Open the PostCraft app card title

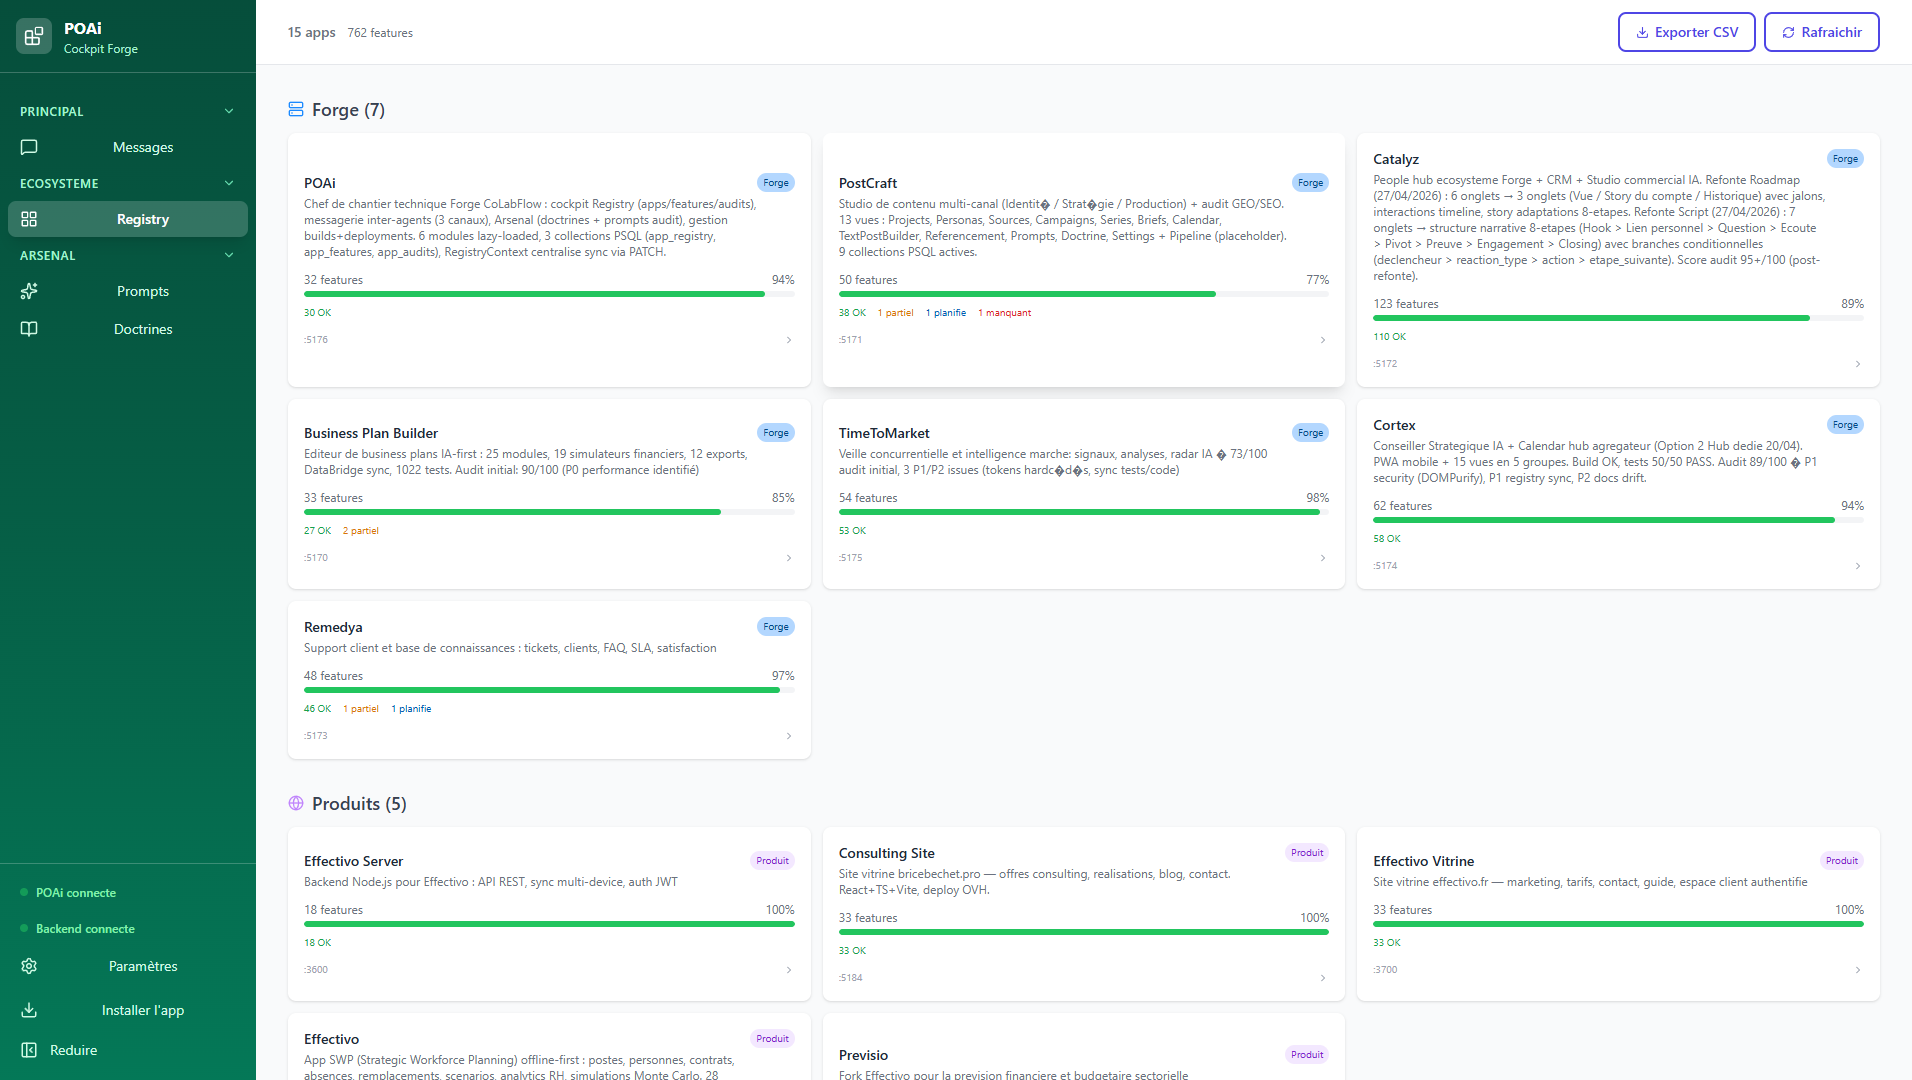coord(868,183)
